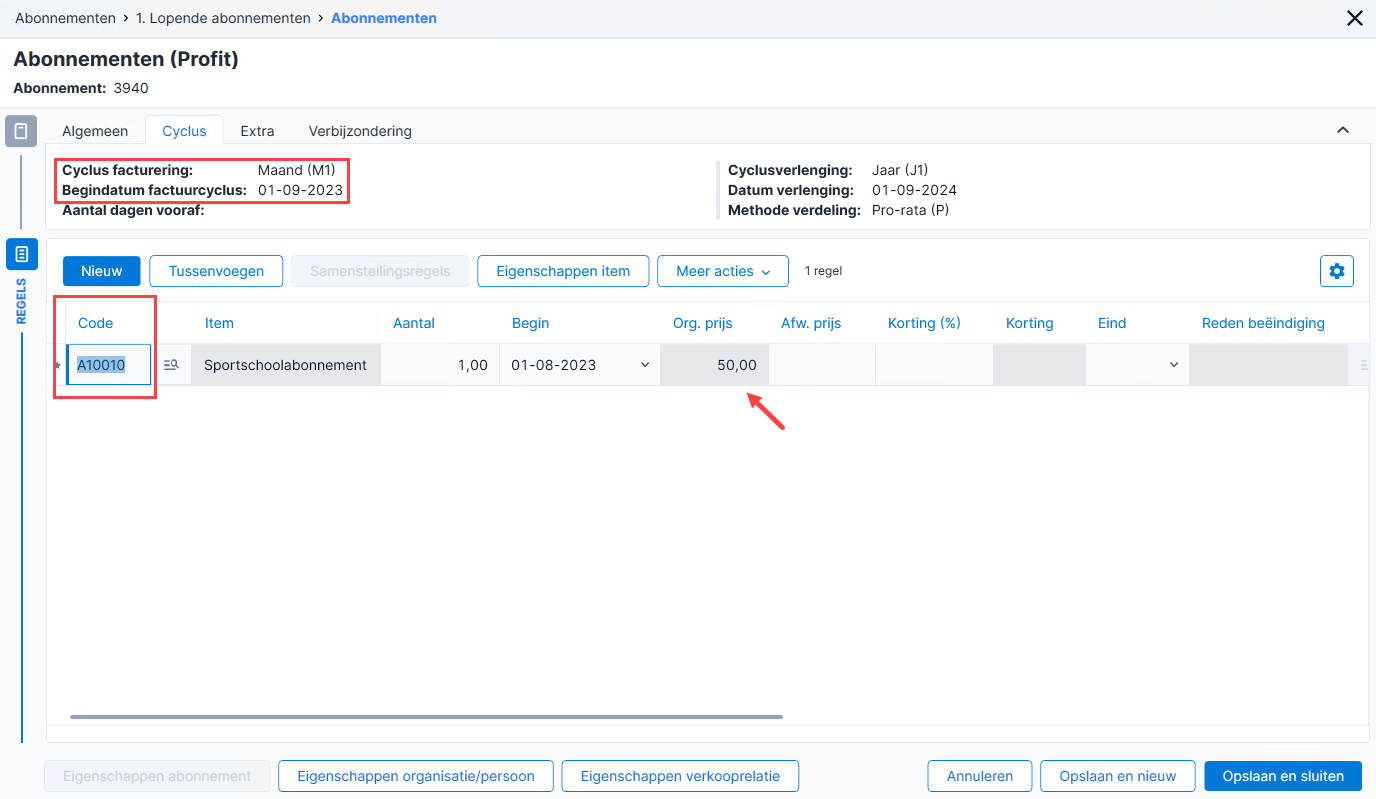Close the Abonnementen window with X
Viewport: 1376px width, 799px height.
coord(1355,18)
